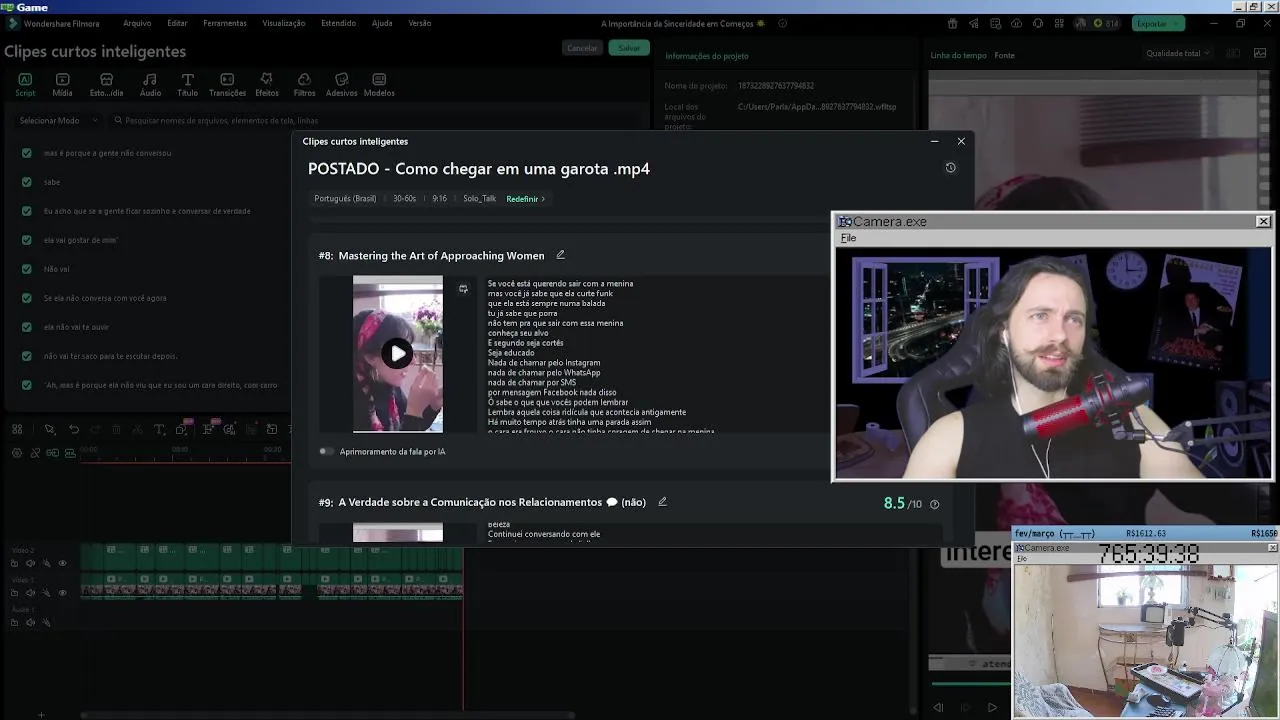Expand the Exportar dropdown arrow
This screenshot has width=1280, height=720.
tap(1177, 24)
